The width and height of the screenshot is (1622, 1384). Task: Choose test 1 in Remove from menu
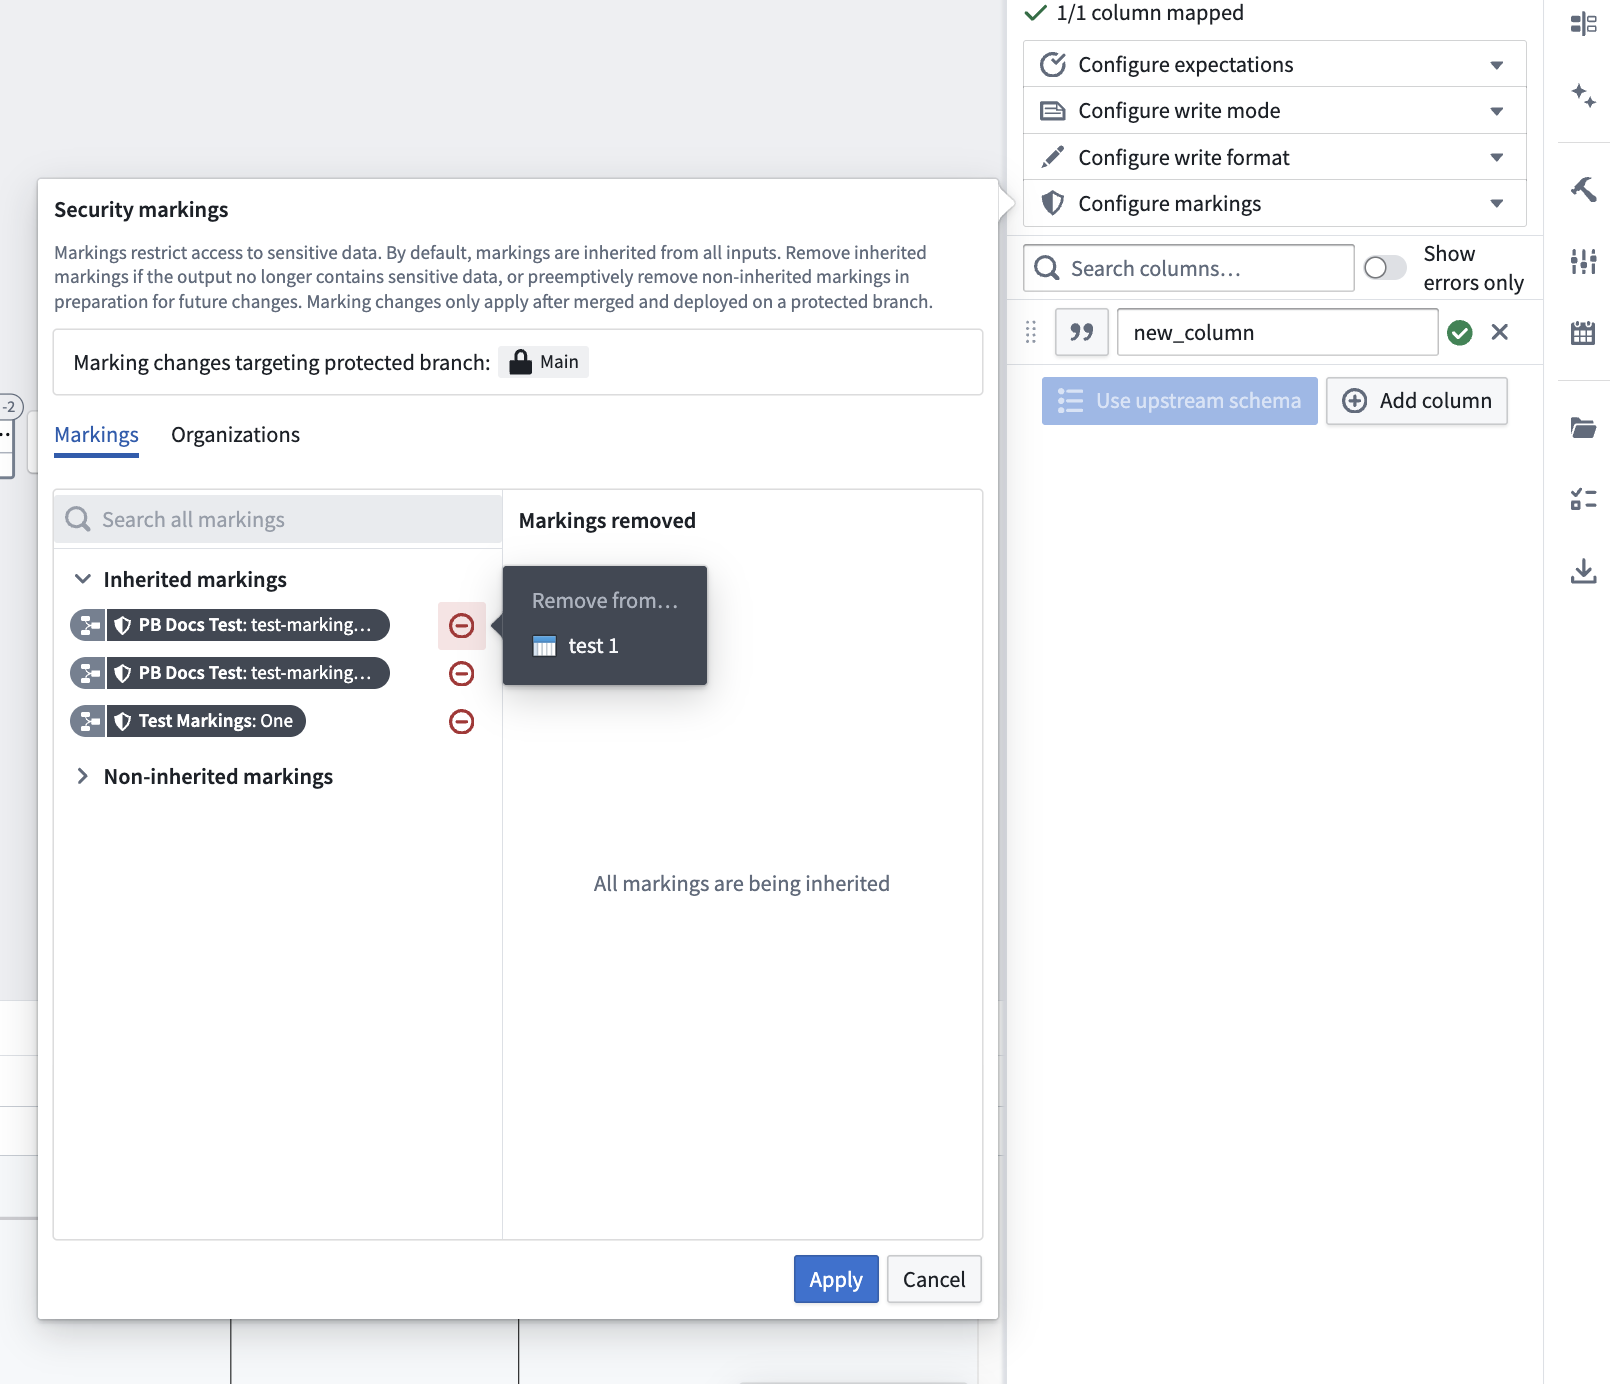[604, 646]
